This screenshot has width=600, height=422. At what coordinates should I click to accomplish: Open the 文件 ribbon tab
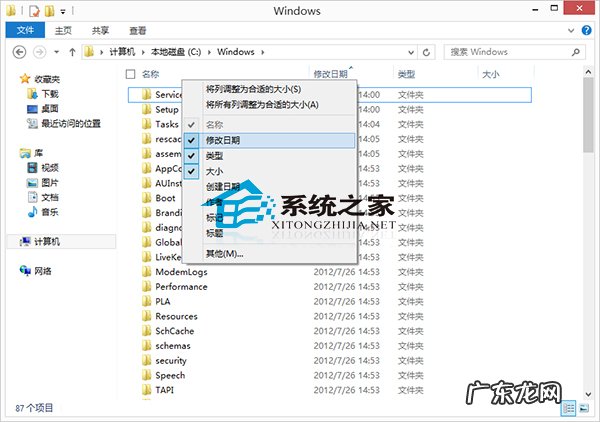pos(25,30)
